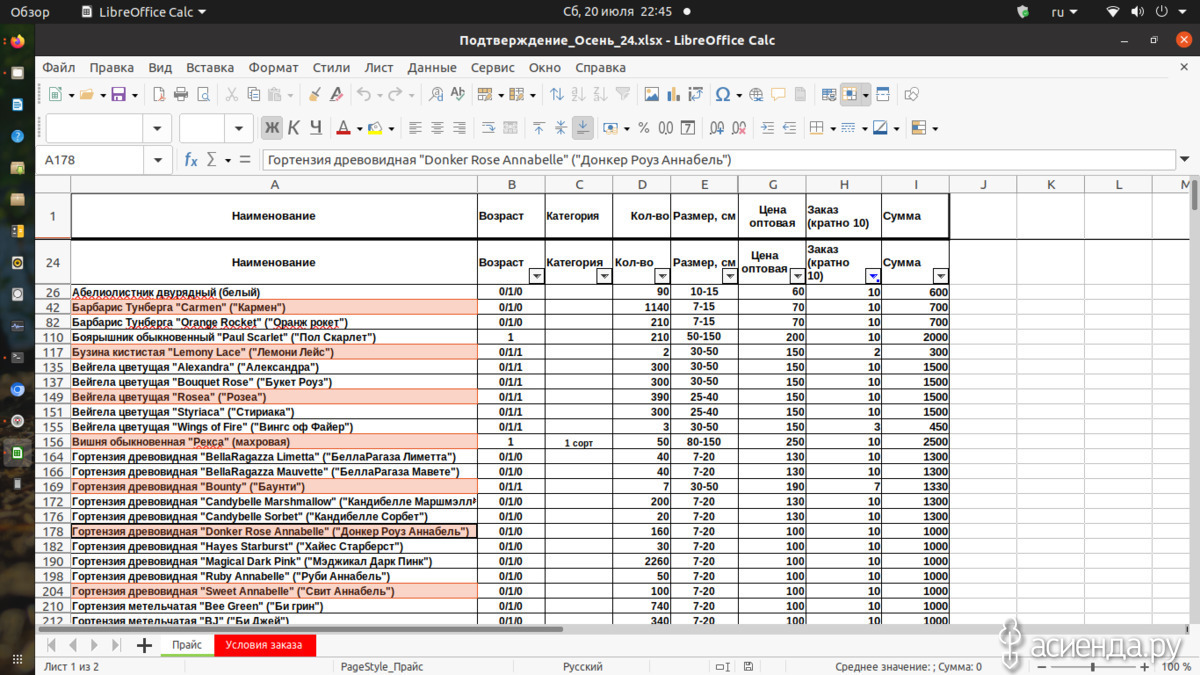Image resolution: width=1200 pixels, height=675 pixels.
Task: Save the document with the floppy icon
Action: [118, 95]
